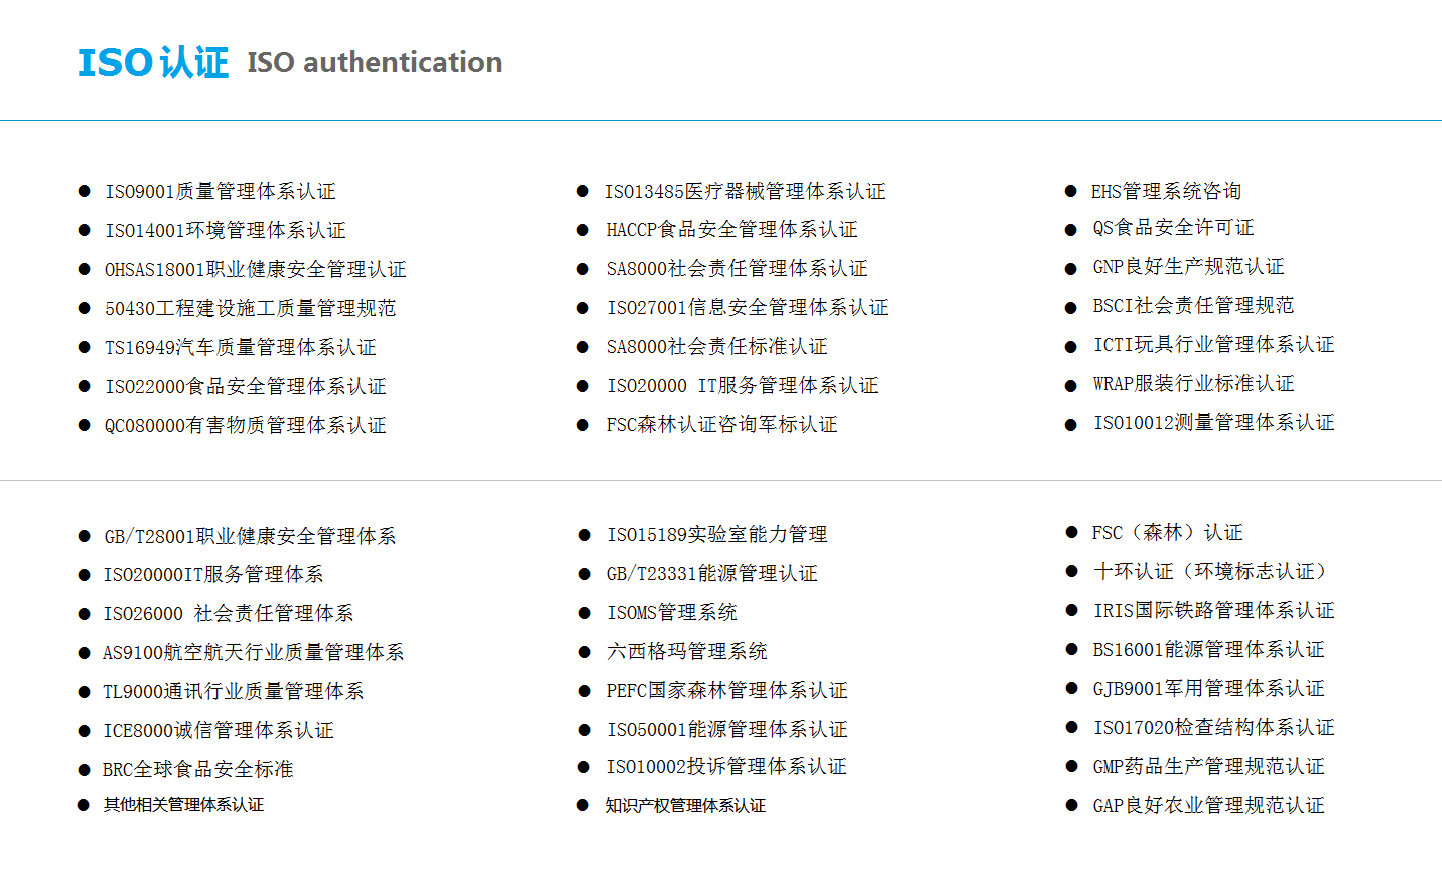The image size is (1442, 886).
Task: Select ISO50001能源管理体系认证
Action: (x=727, y=729)
